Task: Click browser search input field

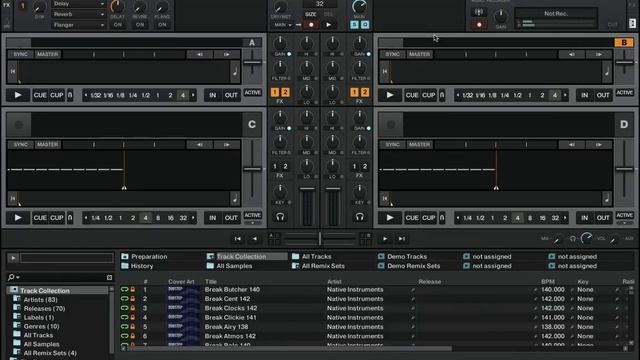Action: (x=64, y=278)
